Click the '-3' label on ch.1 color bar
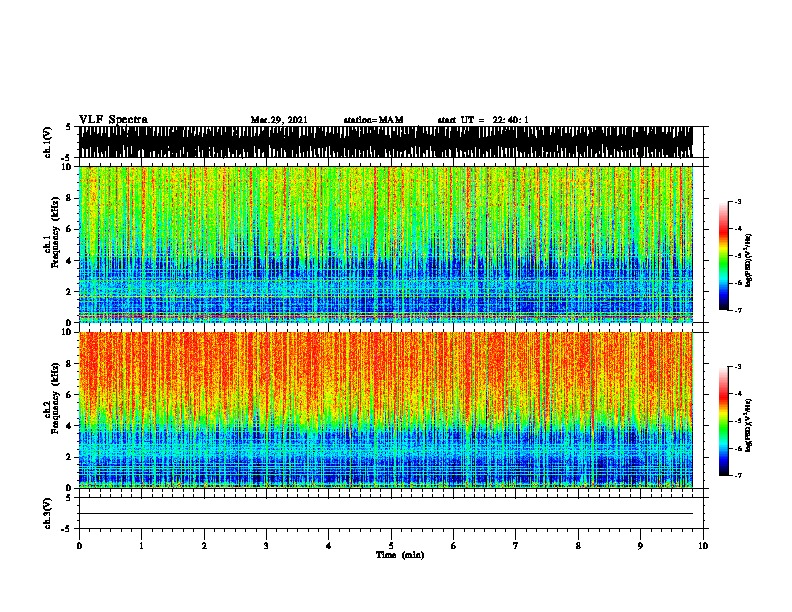 738,202
